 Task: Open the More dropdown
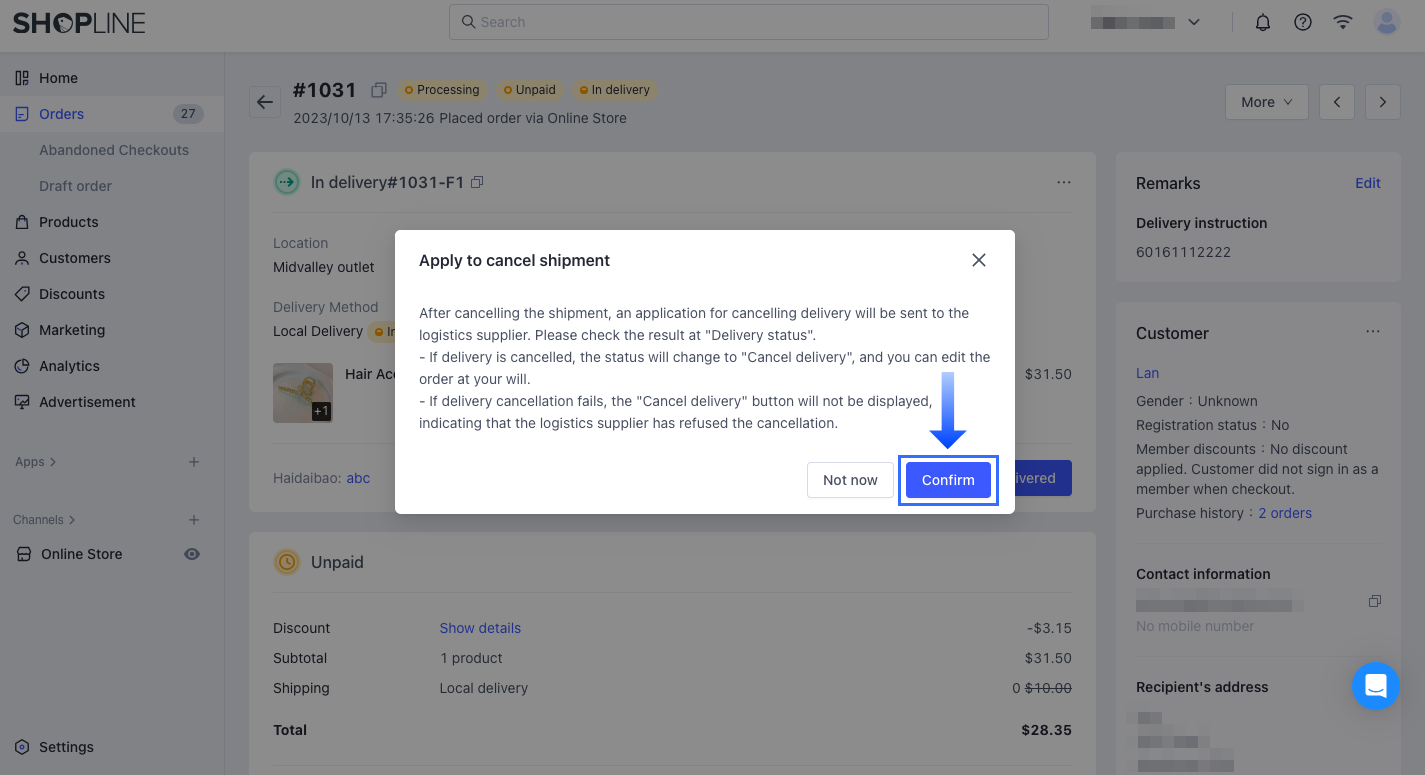(x=1267, y=102)
